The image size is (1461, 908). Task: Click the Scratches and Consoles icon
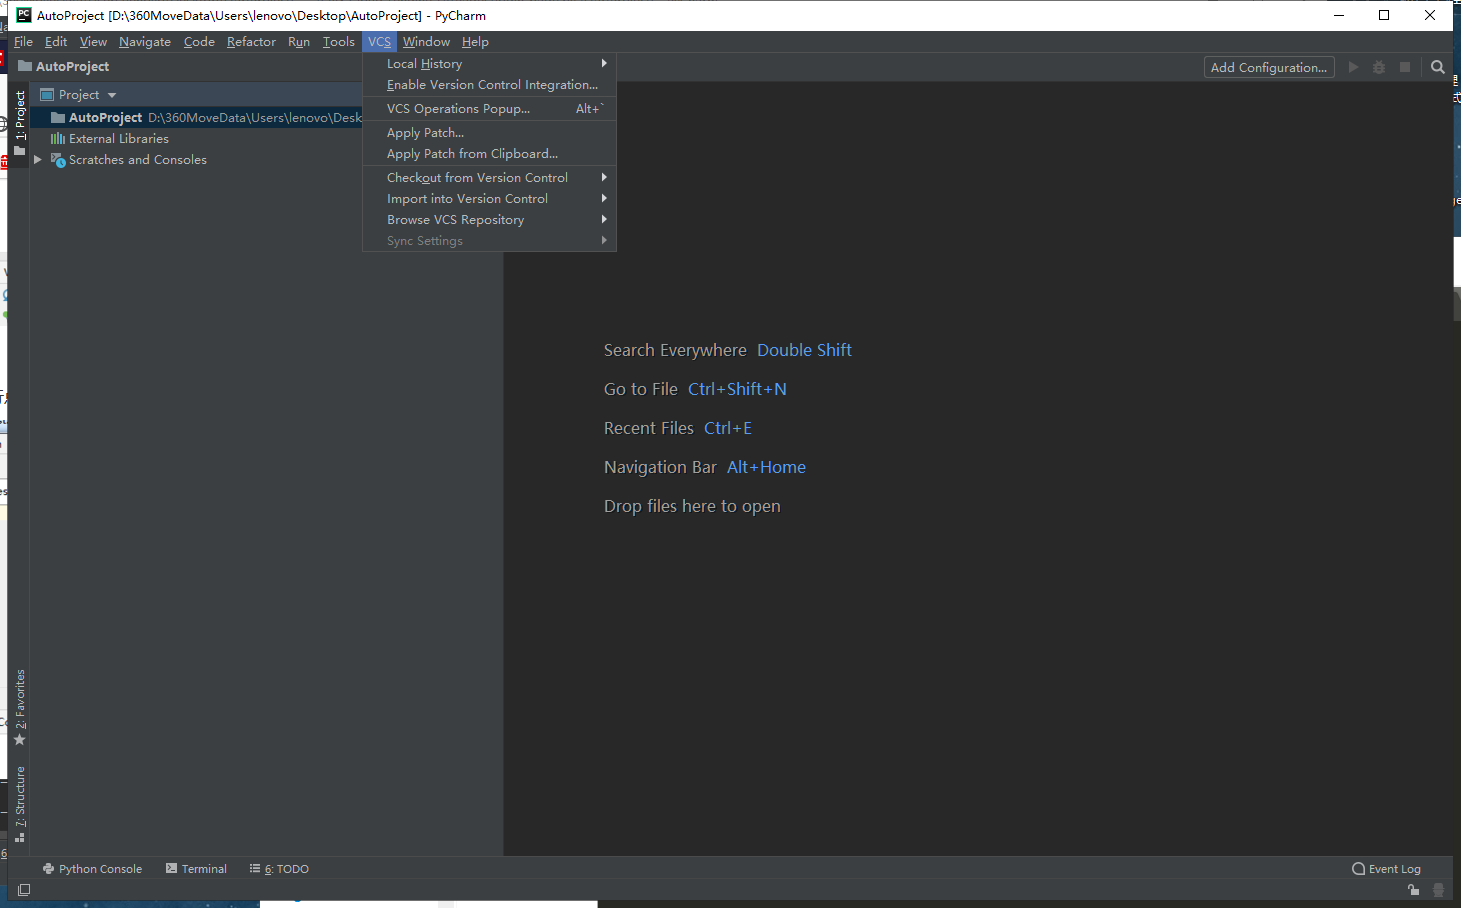pos(58,160)
